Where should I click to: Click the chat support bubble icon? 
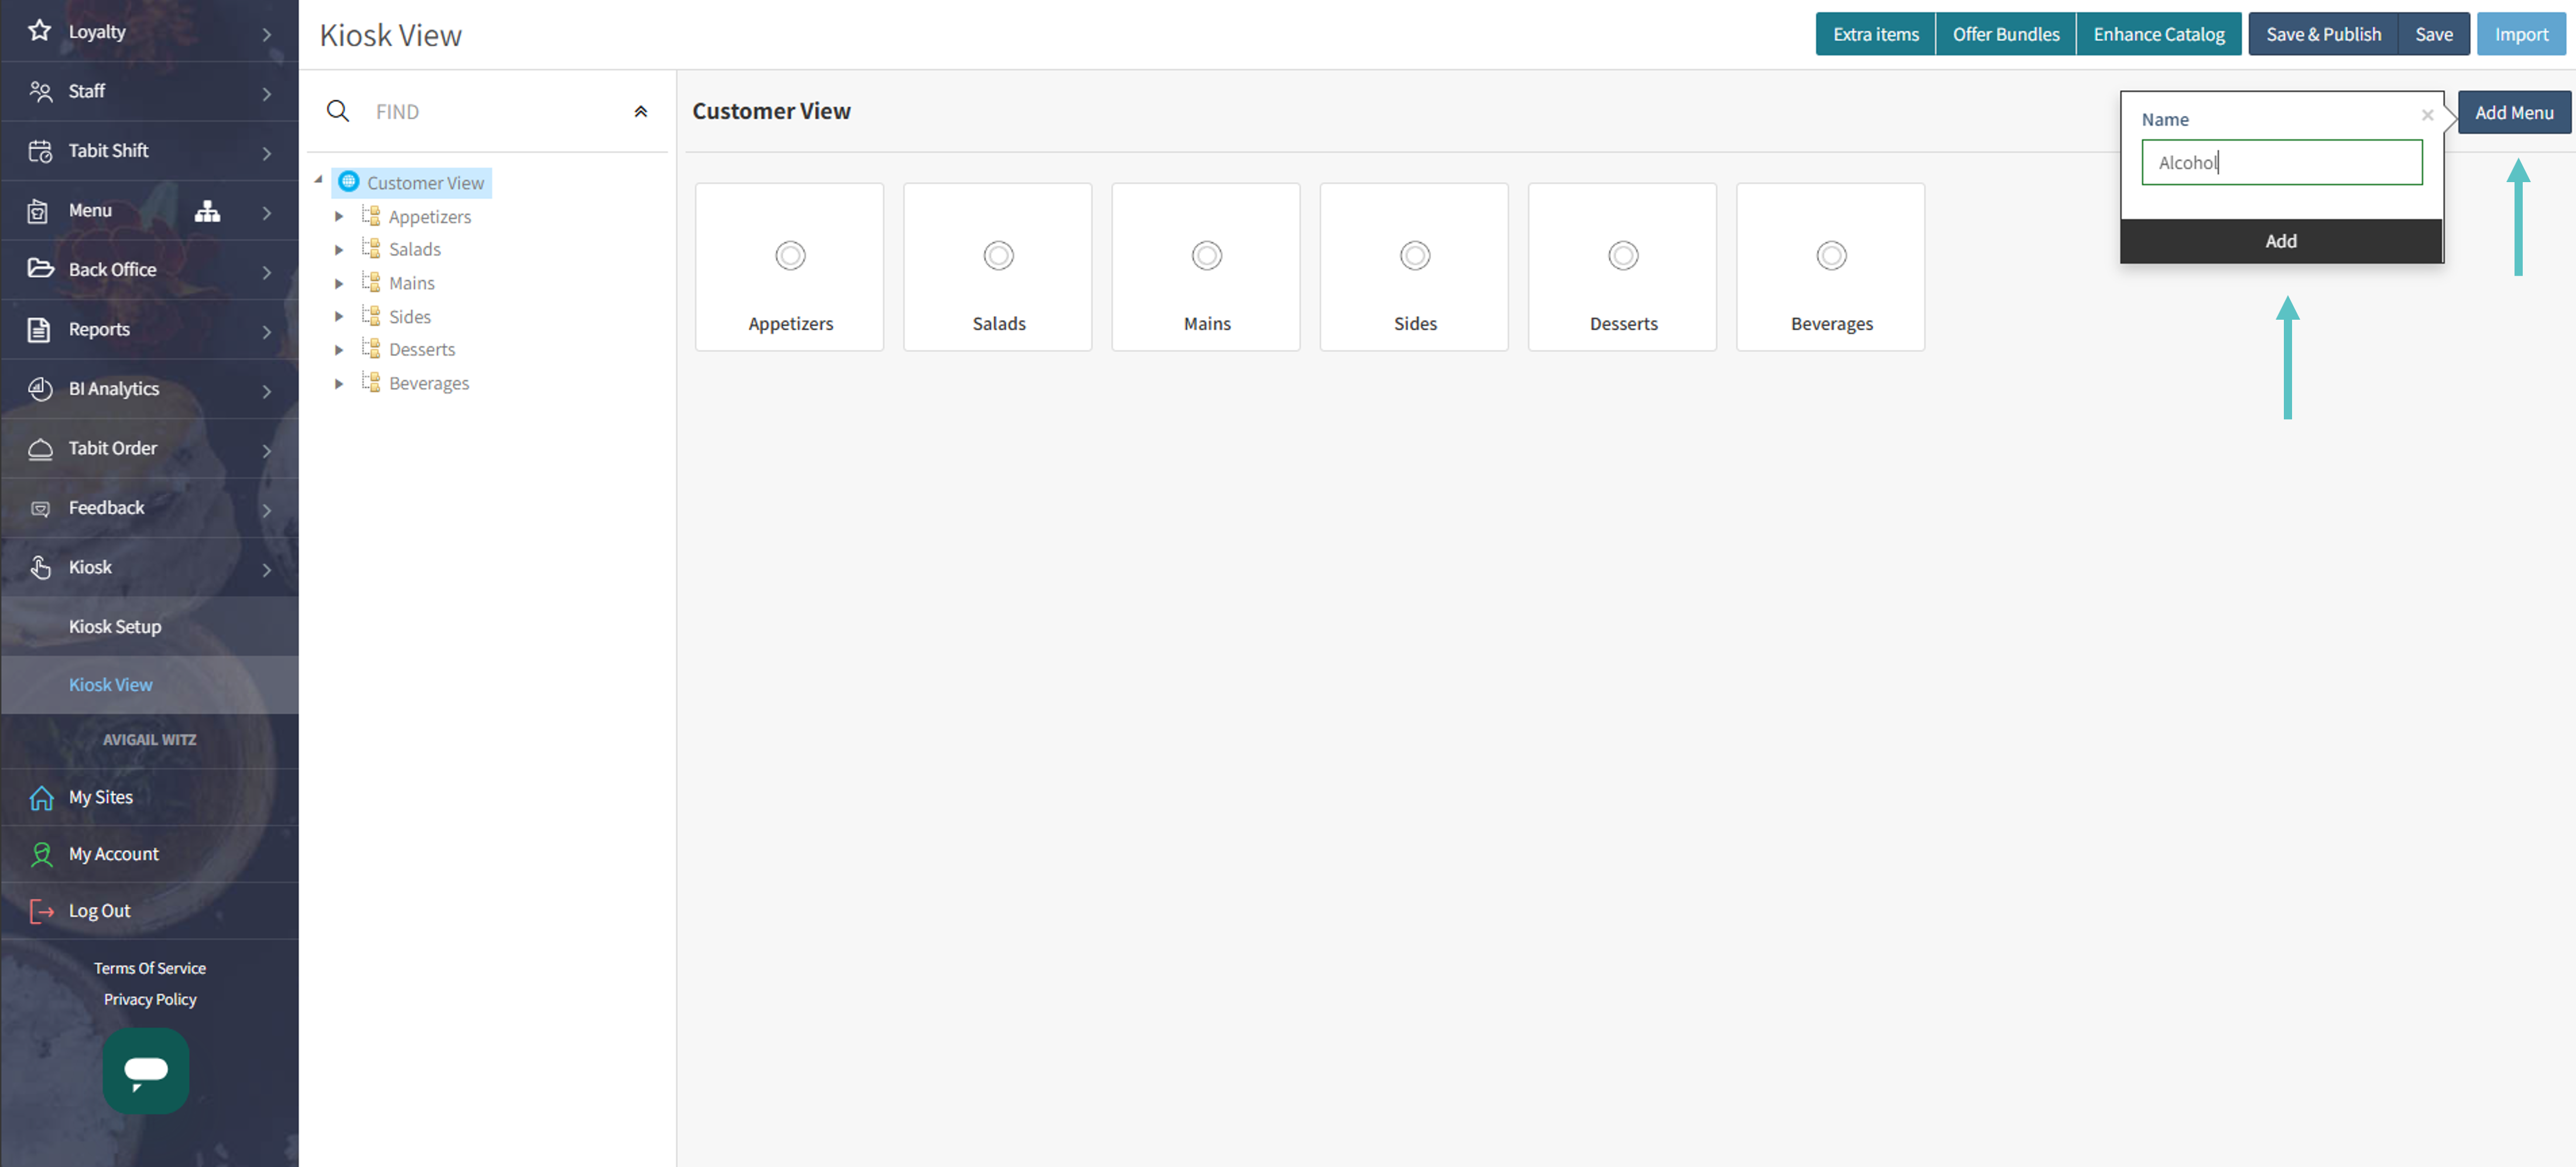point(146,1070)
